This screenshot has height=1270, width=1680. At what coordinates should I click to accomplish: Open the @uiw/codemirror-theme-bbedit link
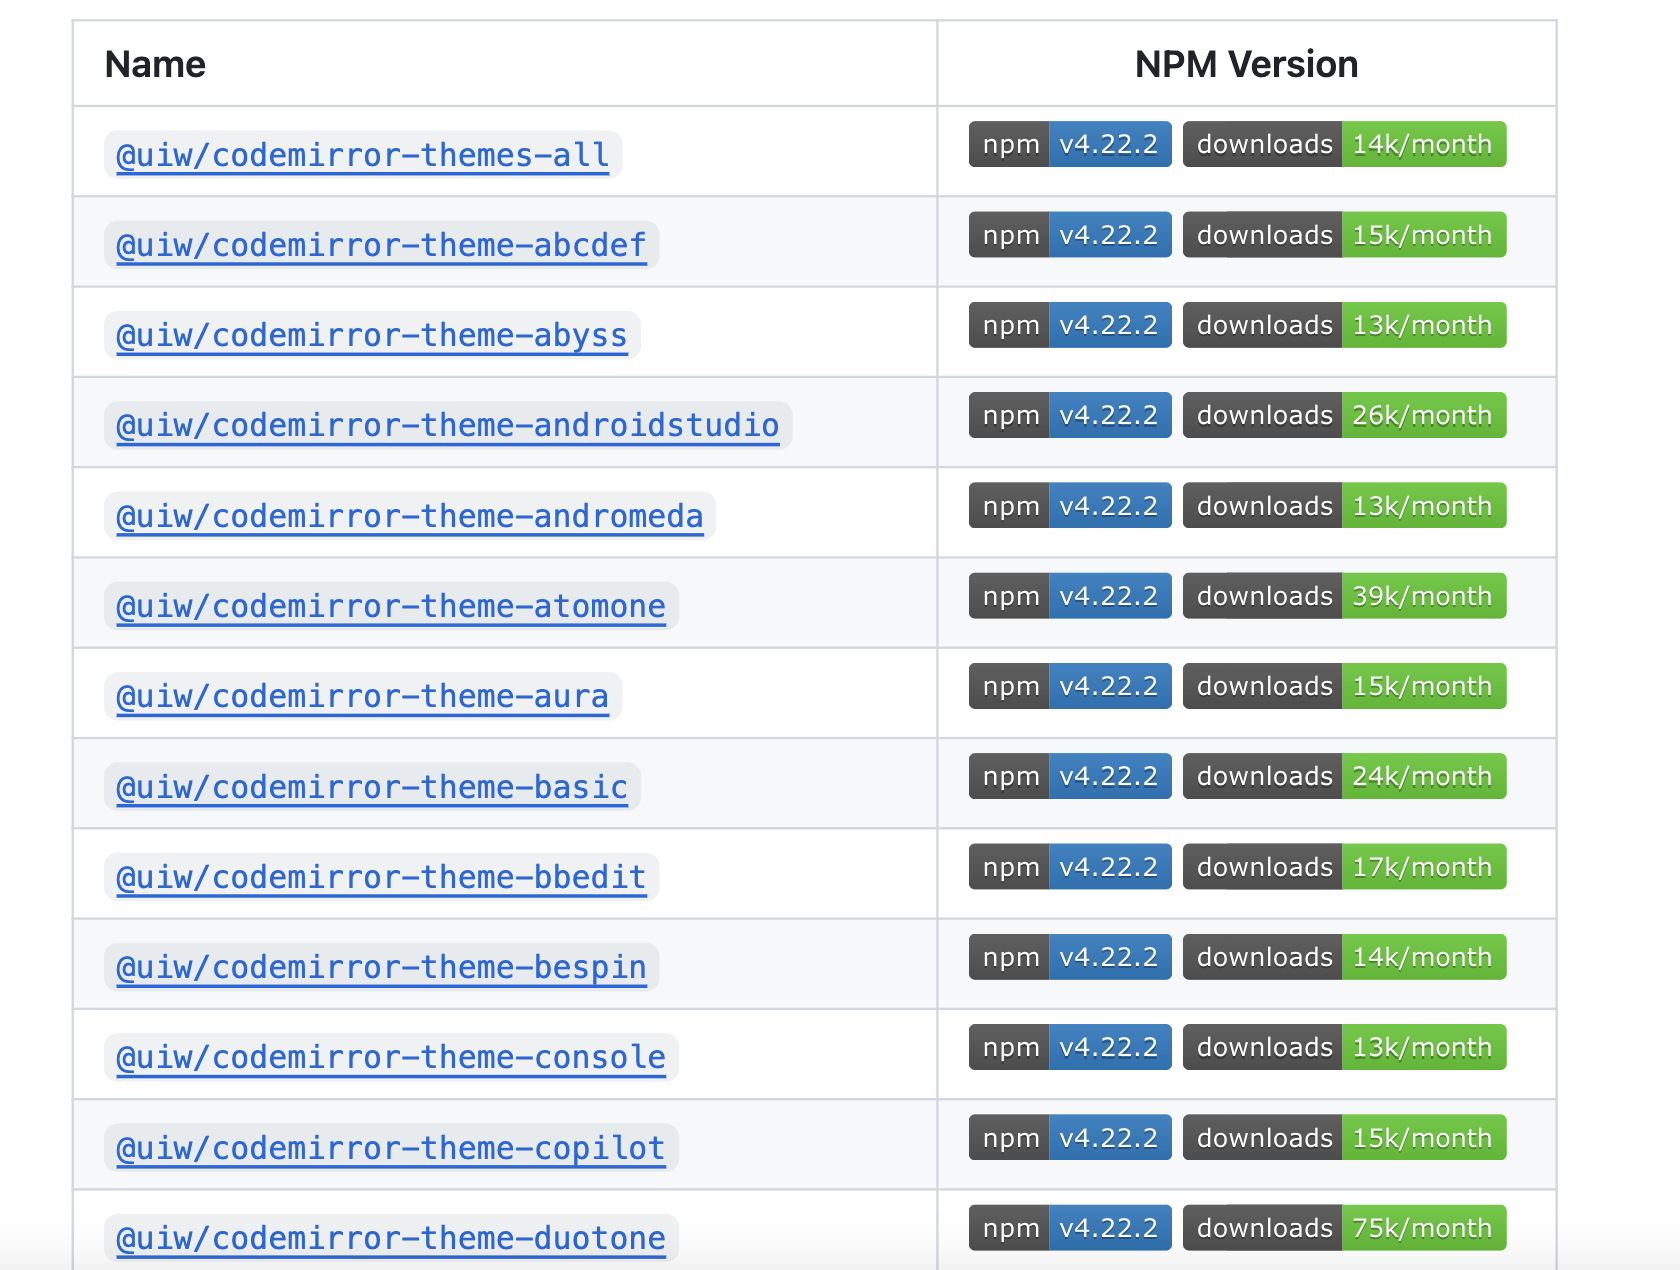click(x=379, y=877)
